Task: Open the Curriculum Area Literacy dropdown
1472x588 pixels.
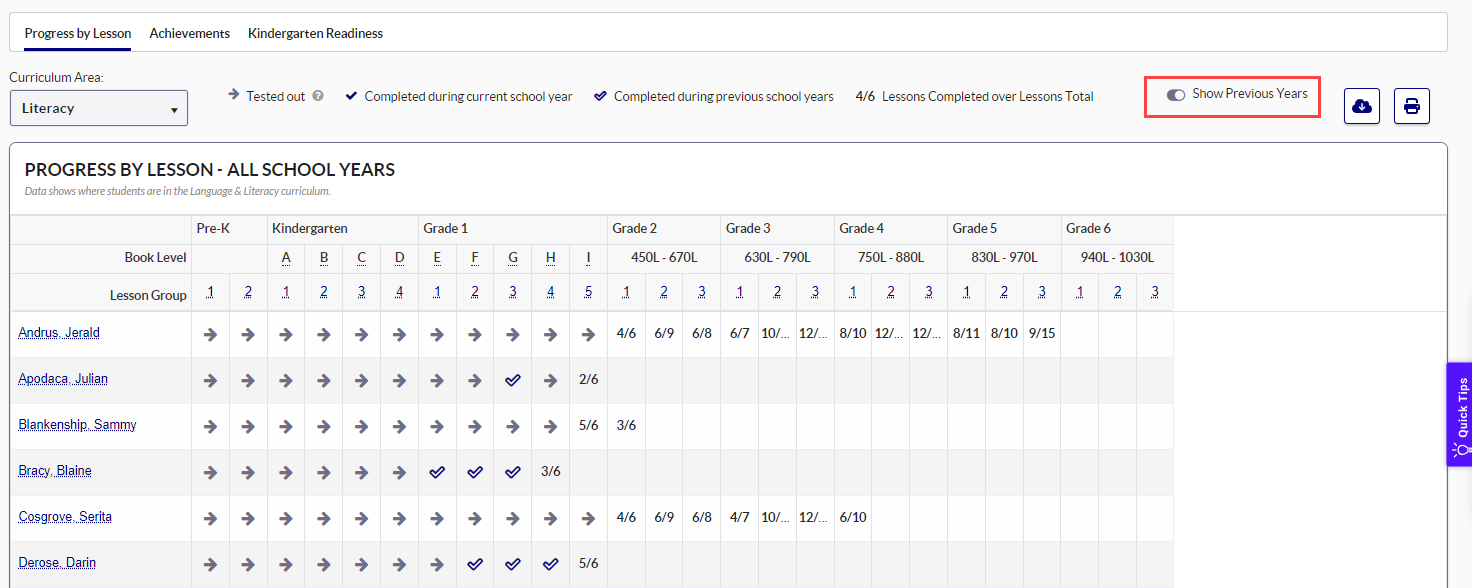Action: pos(99,108)
